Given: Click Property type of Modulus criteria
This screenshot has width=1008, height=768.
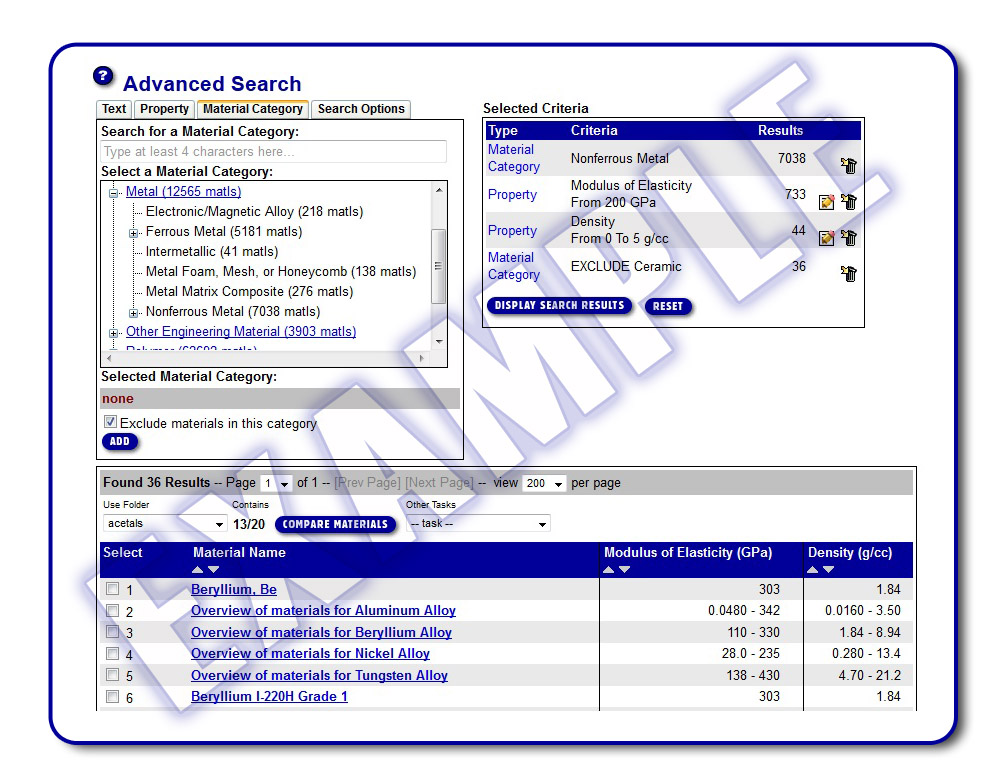Looking at the screenshot, I should click(512, 195).
